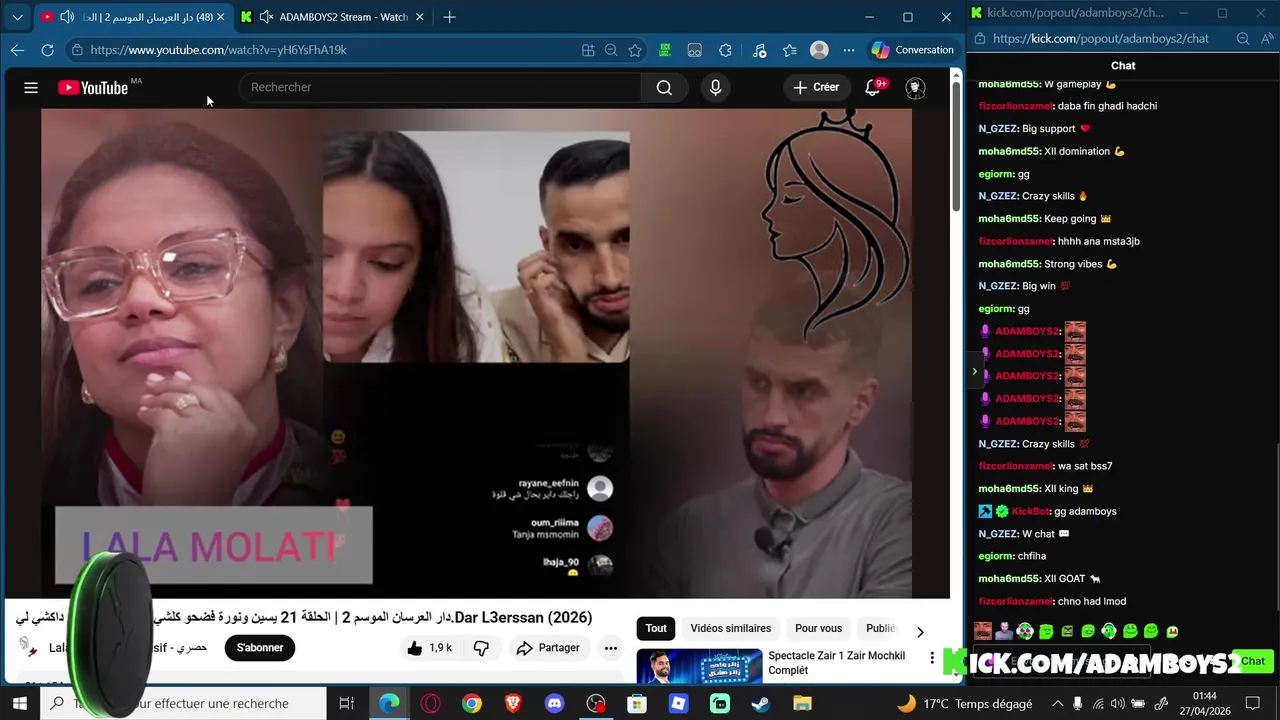The image size is (1280, 720).
Task: Open Microsoft Edge from the taskbar
Action: pyautogui.click(x=389, y=703)
